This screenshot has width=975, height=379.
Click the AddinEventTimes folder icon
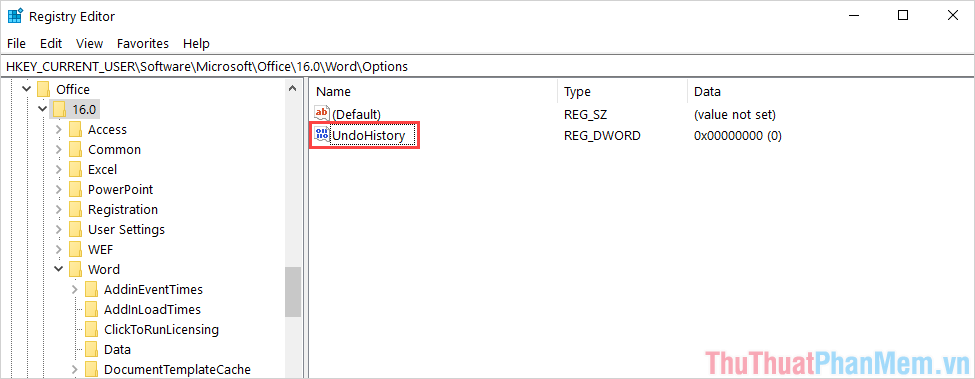(91, 289)
